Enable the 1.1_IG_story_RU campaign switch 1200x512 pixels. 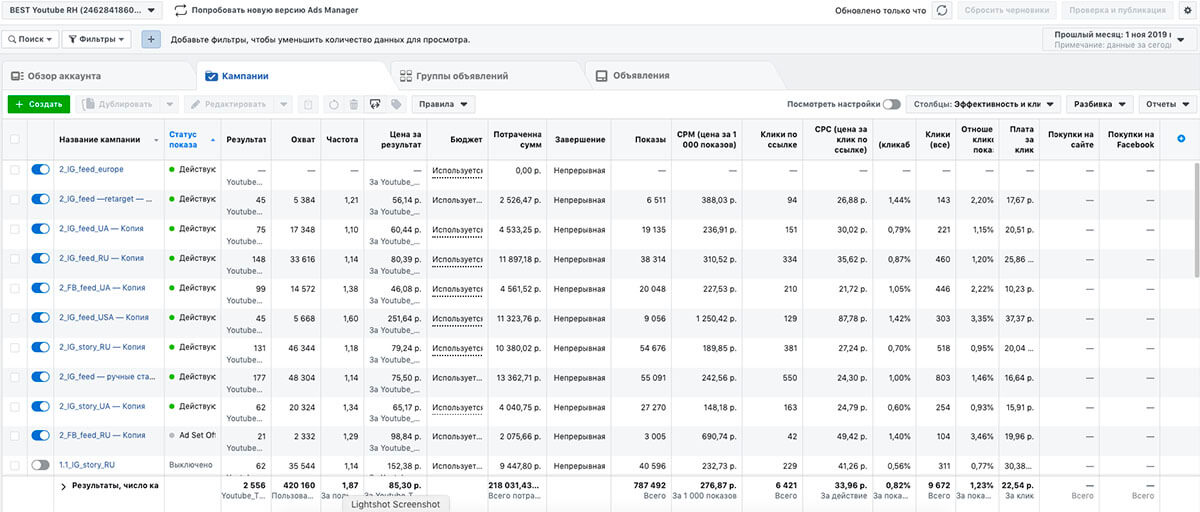pyautogui.click(x=40, y=465)
